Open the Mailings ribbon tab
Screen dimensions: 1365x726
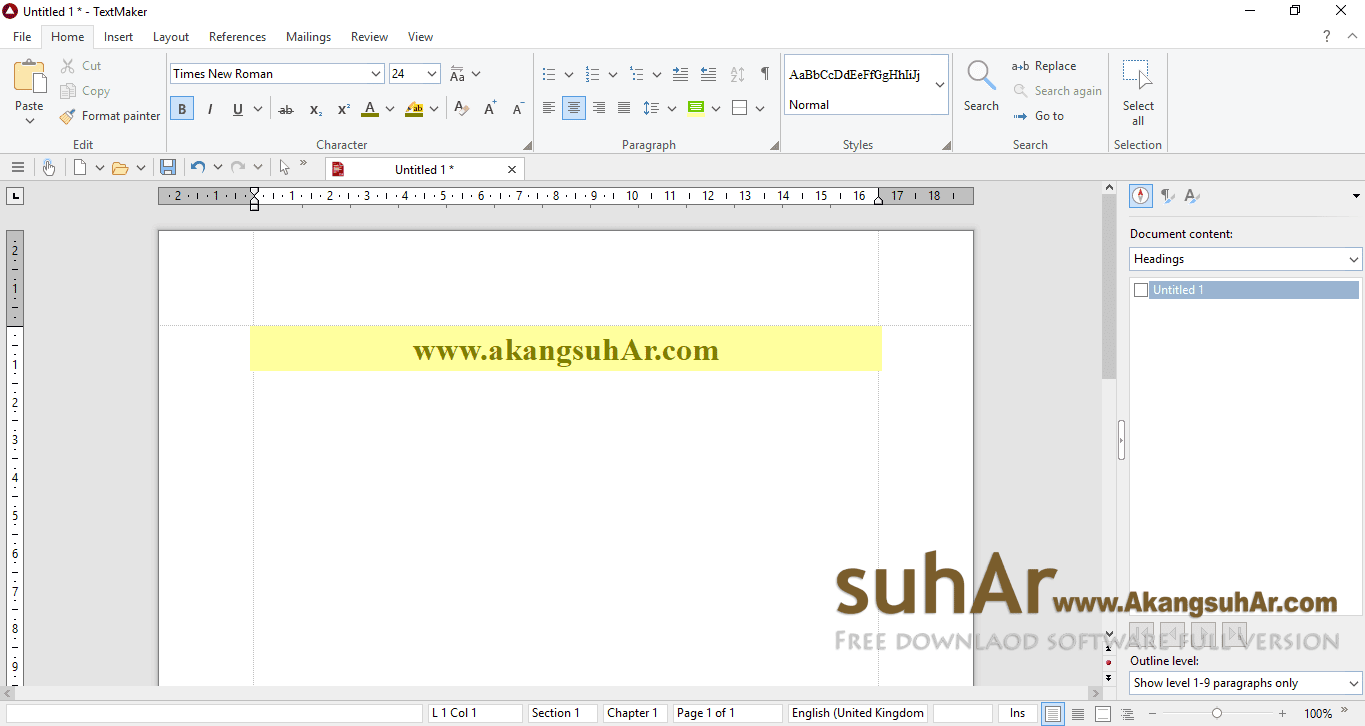pos(308,37)
